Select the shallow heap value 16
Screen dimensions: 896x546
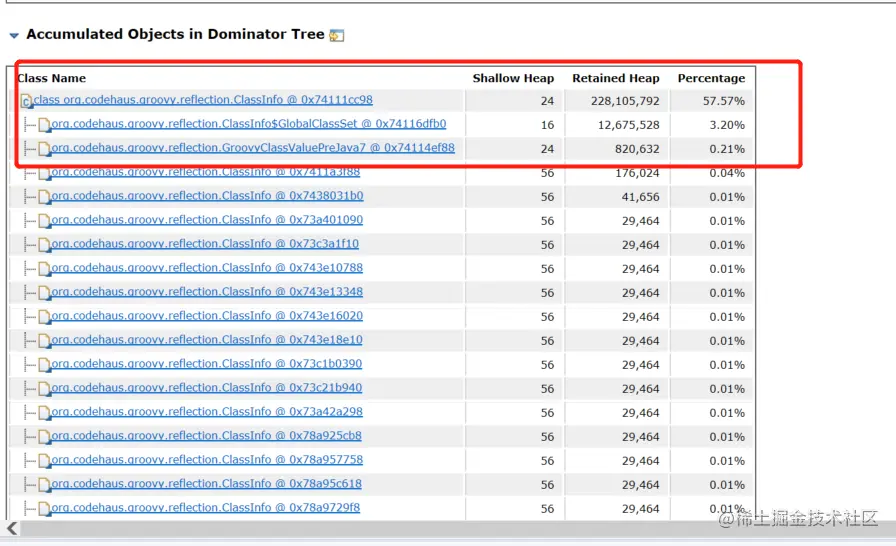[547, 125]
